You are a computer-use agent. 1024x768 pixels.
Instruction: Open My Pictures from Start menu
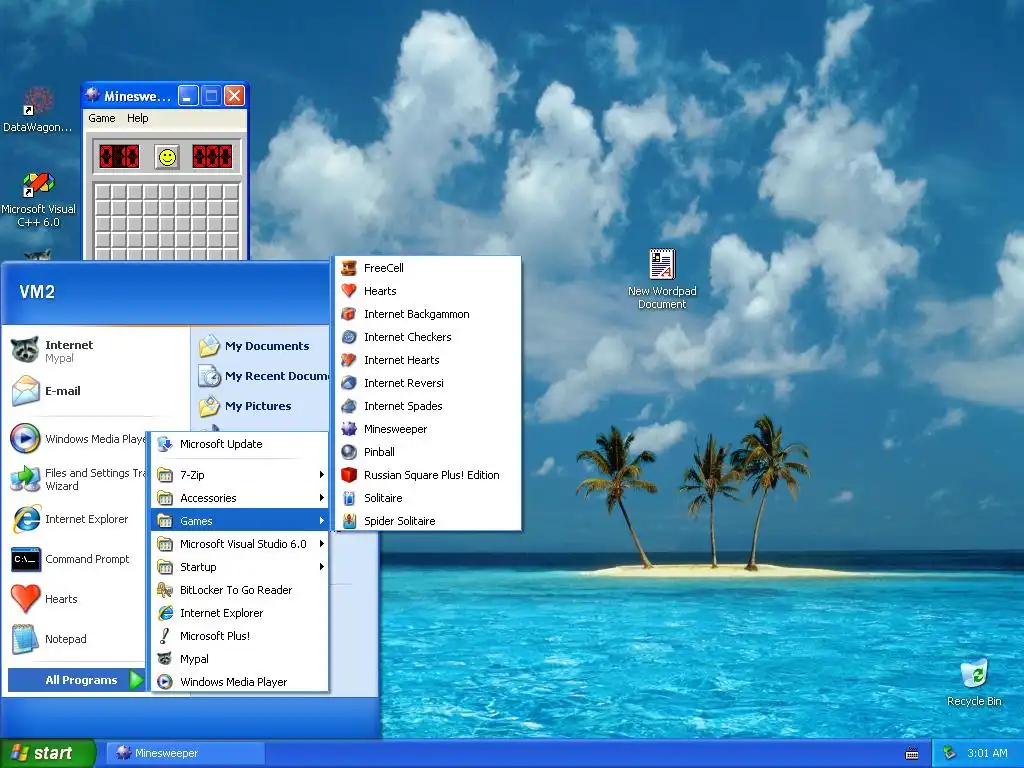coord(261,406)
